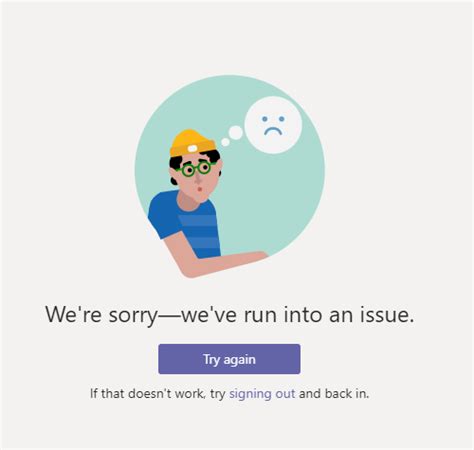
Task: Click the Try again button
Action: pos(229,359)
